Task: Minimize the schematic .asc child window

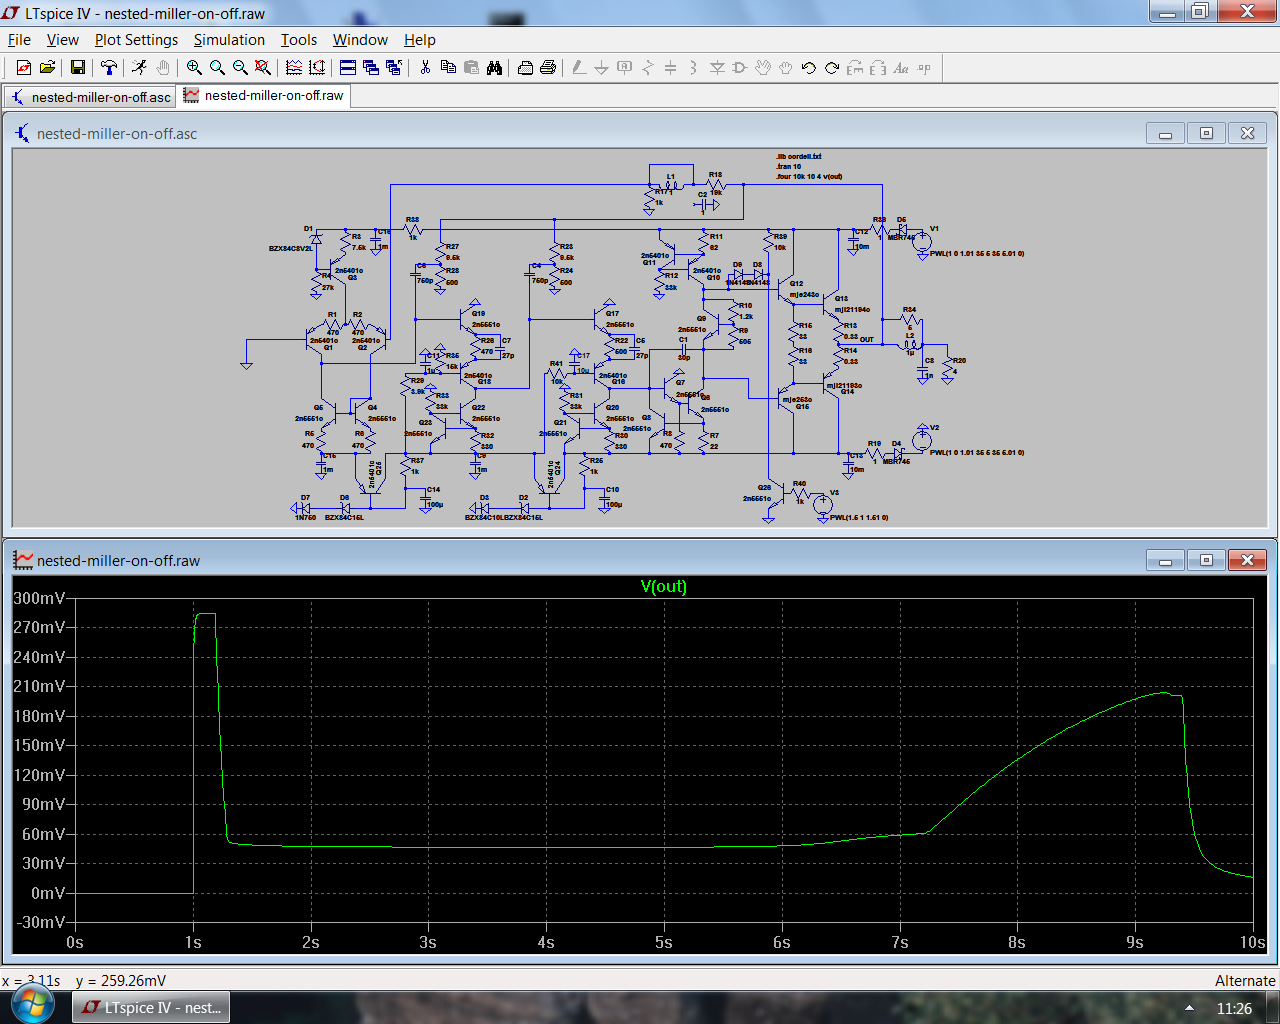Action: point(1165,133)
